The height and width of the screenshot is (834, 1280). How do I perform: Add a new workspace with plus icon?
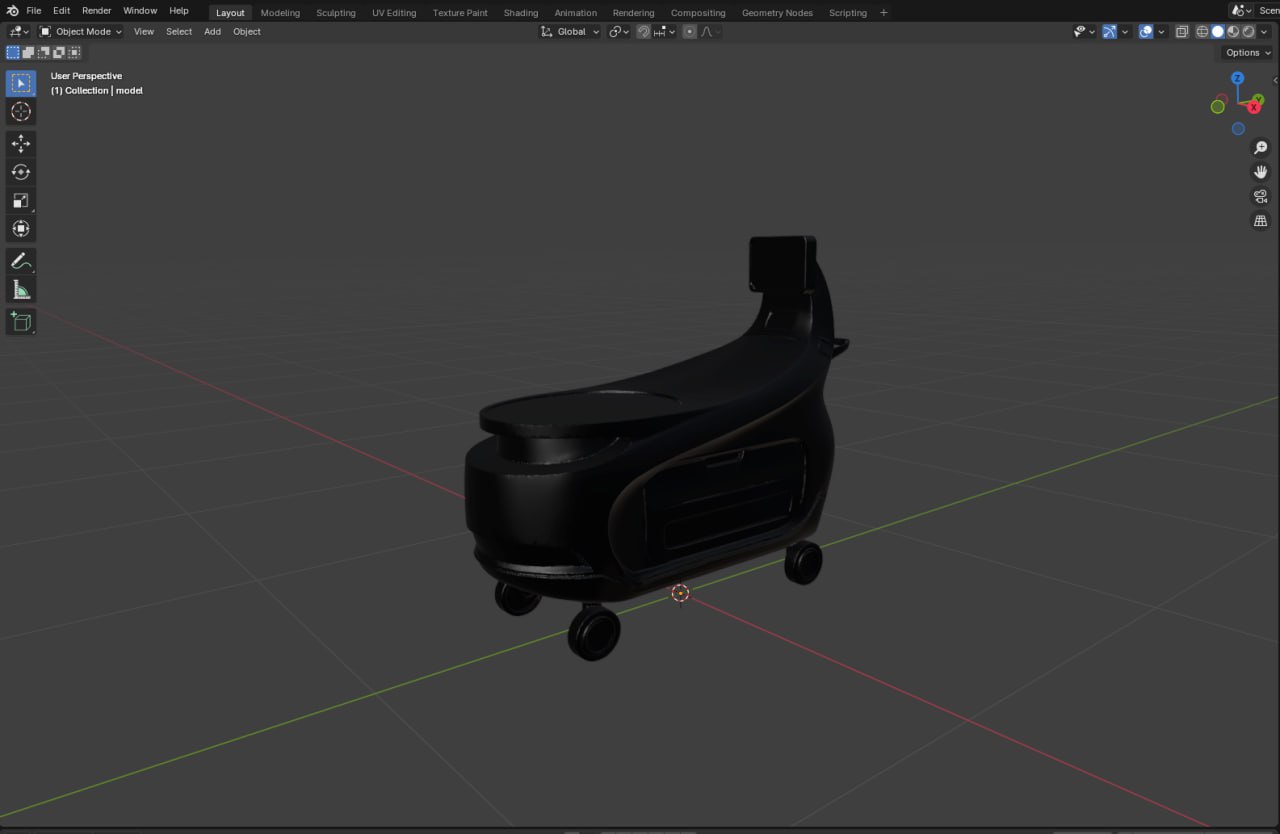point(883,12)
